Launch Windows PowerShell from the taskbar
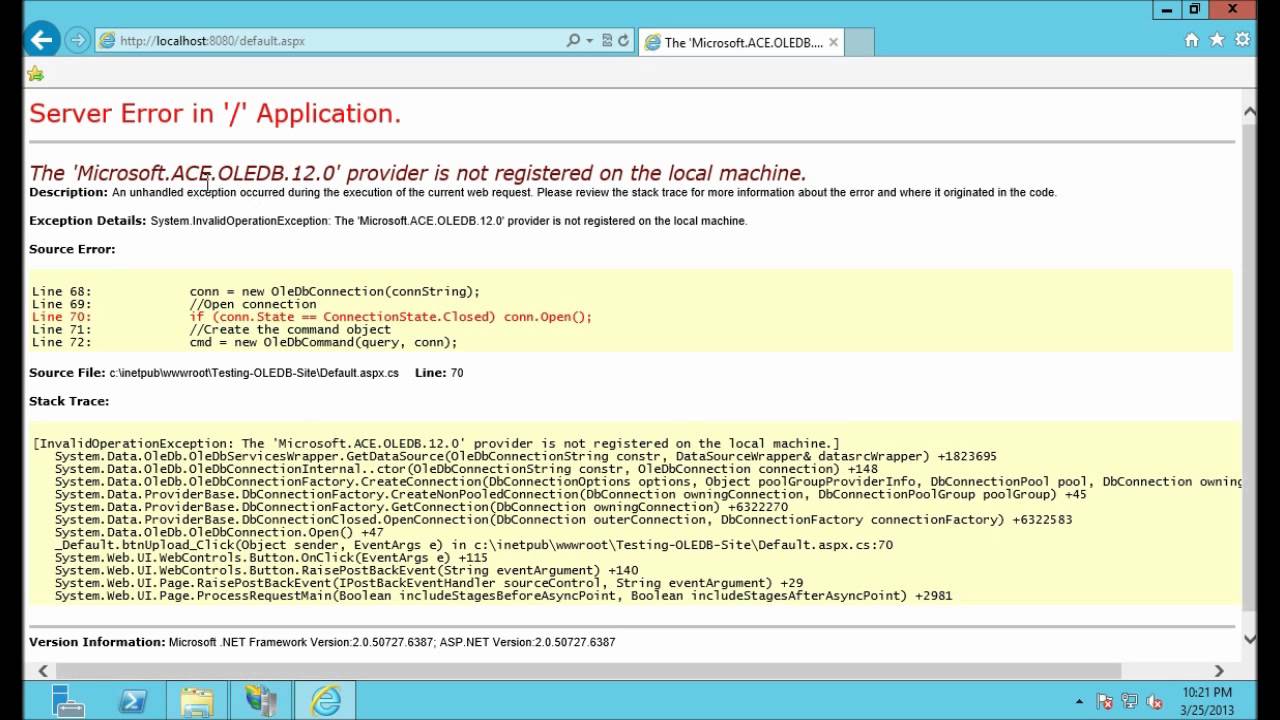Screen dimensions: 1280x720 pyautogui.click(x=133, y=701)
